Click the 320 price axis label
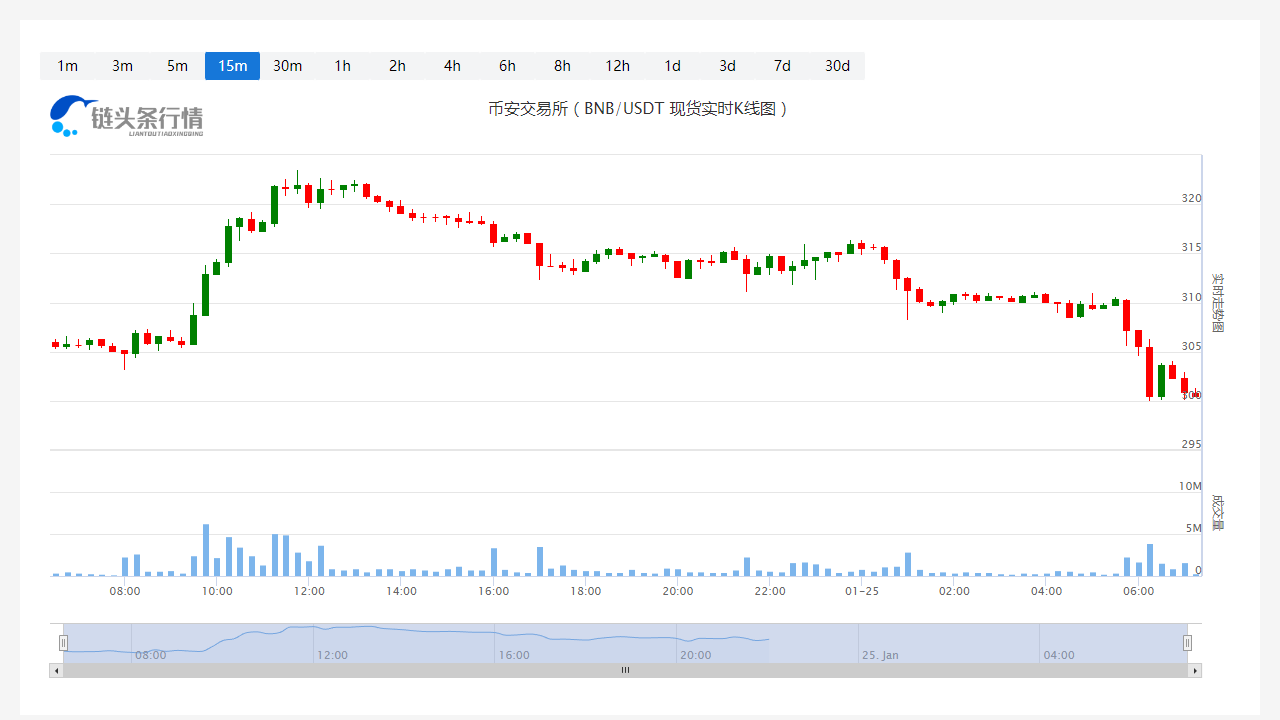Viewport: 1280px width, 720px height. pos(1191,198)
